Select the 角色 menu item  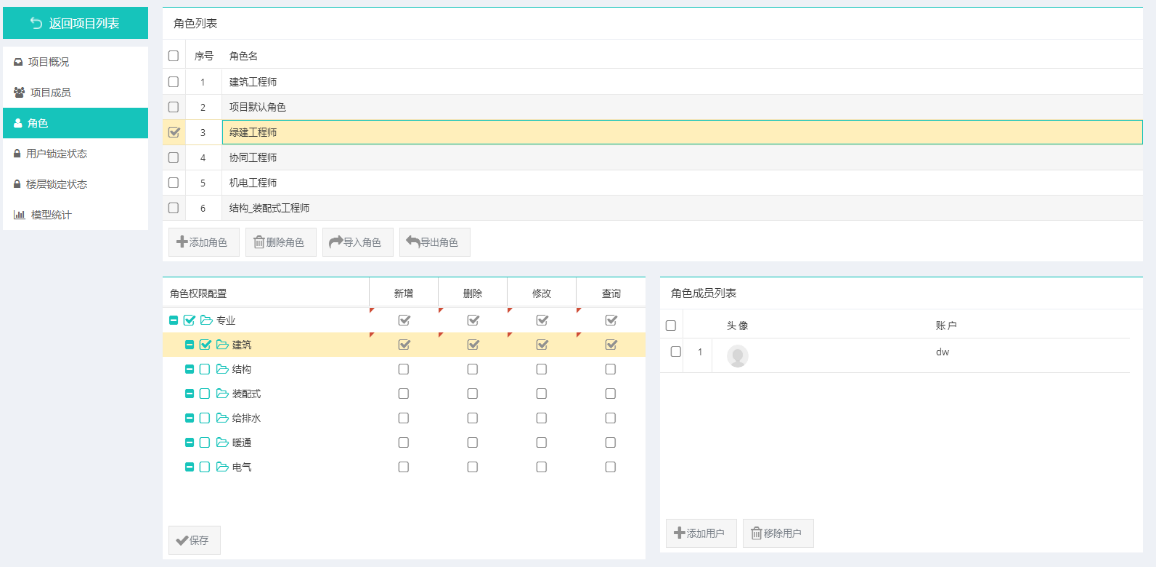coord(75,123)
